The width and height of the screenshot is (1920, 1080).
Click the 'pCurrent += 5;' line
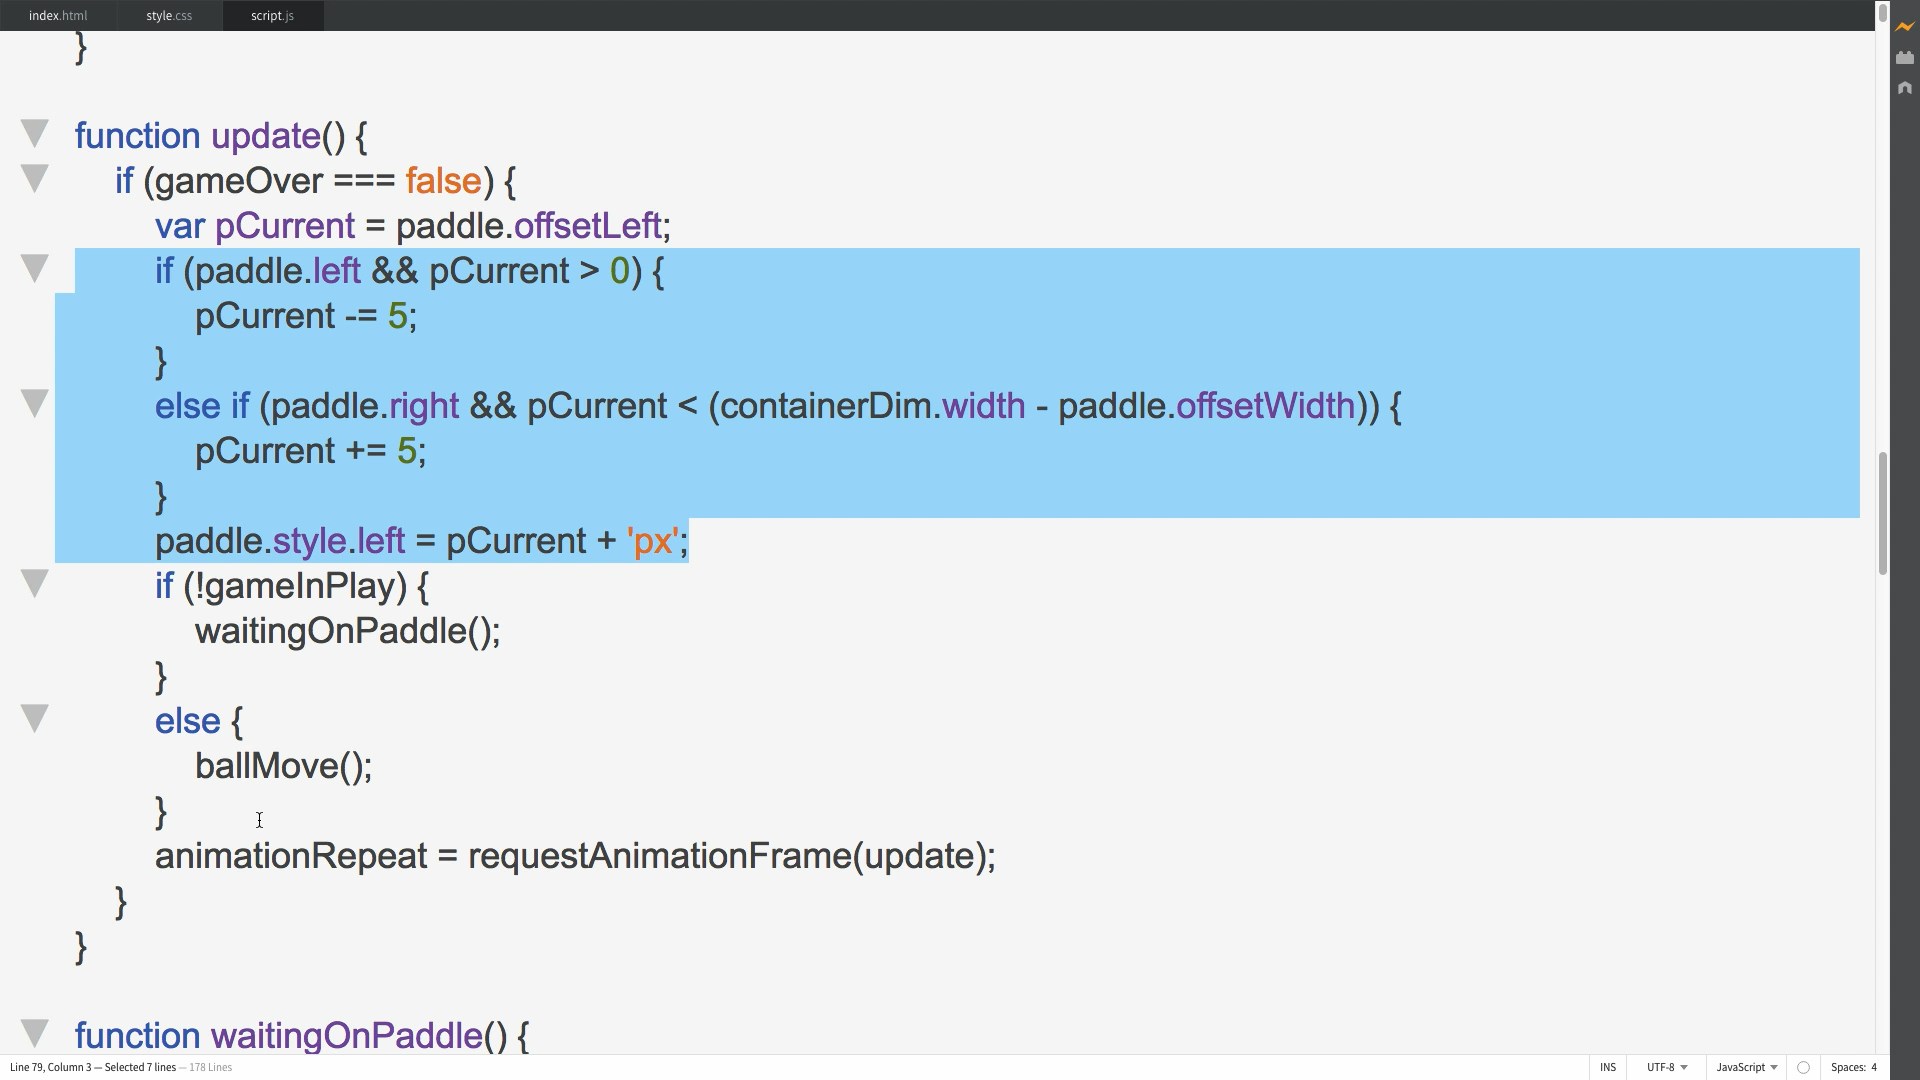click(310, 451)
